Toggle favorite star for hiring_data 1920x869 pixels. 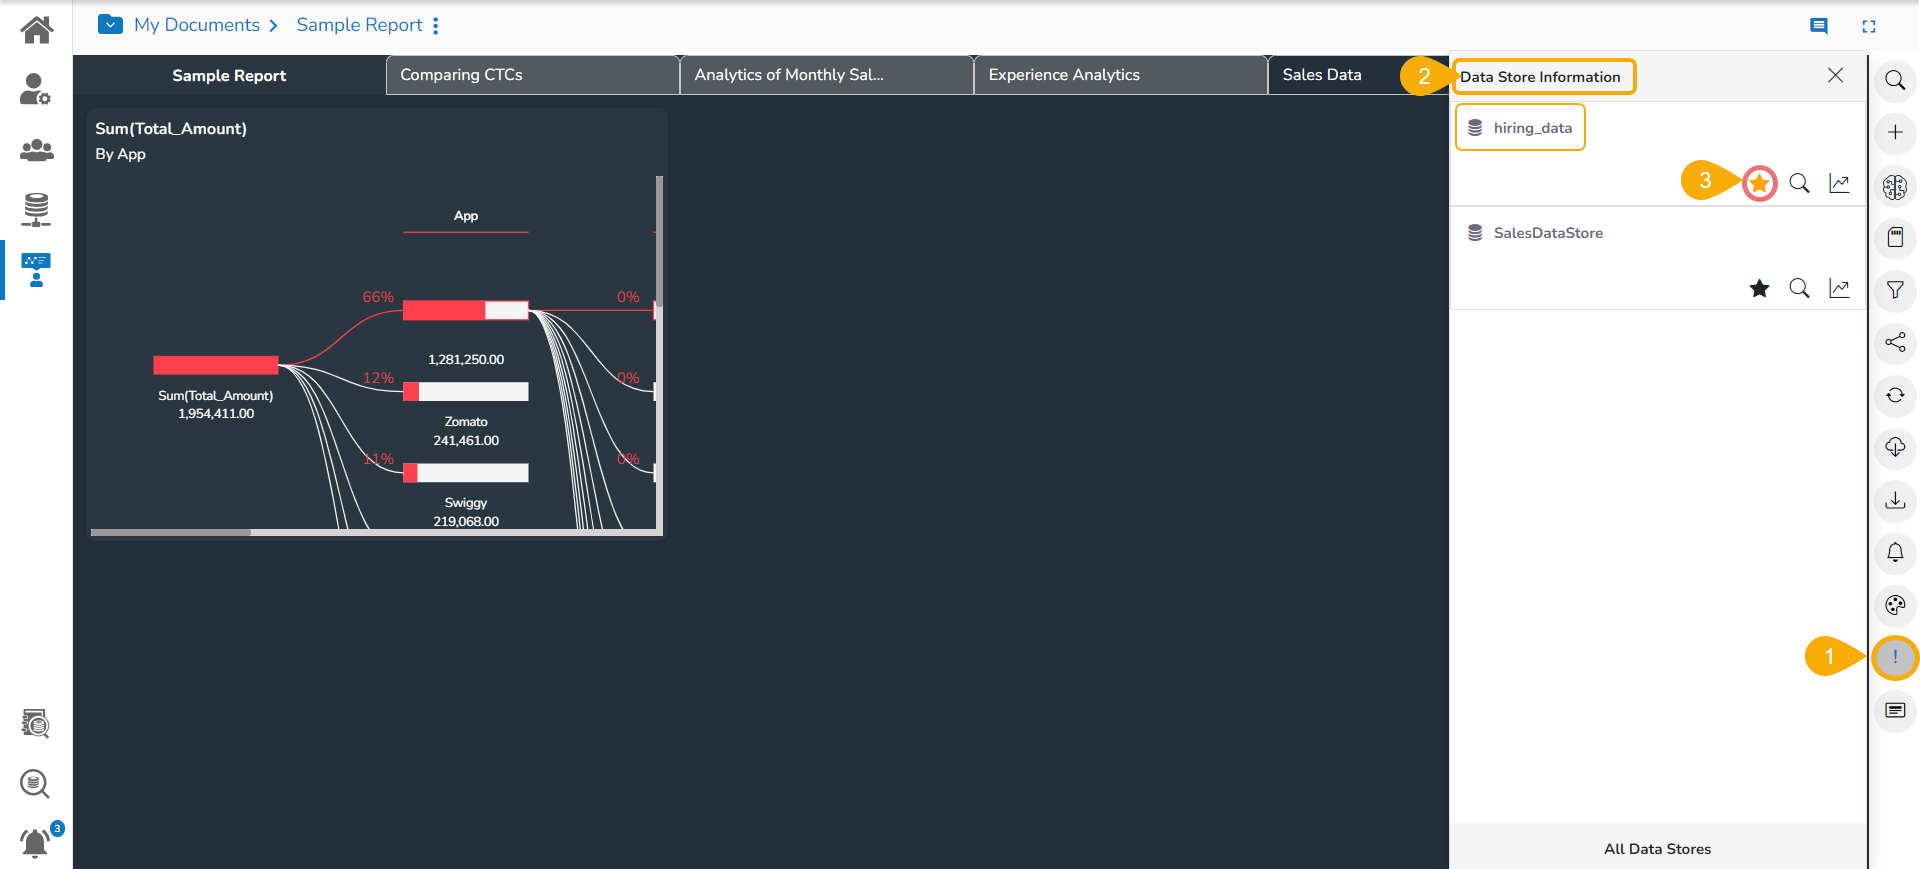tap(1760, 183)
